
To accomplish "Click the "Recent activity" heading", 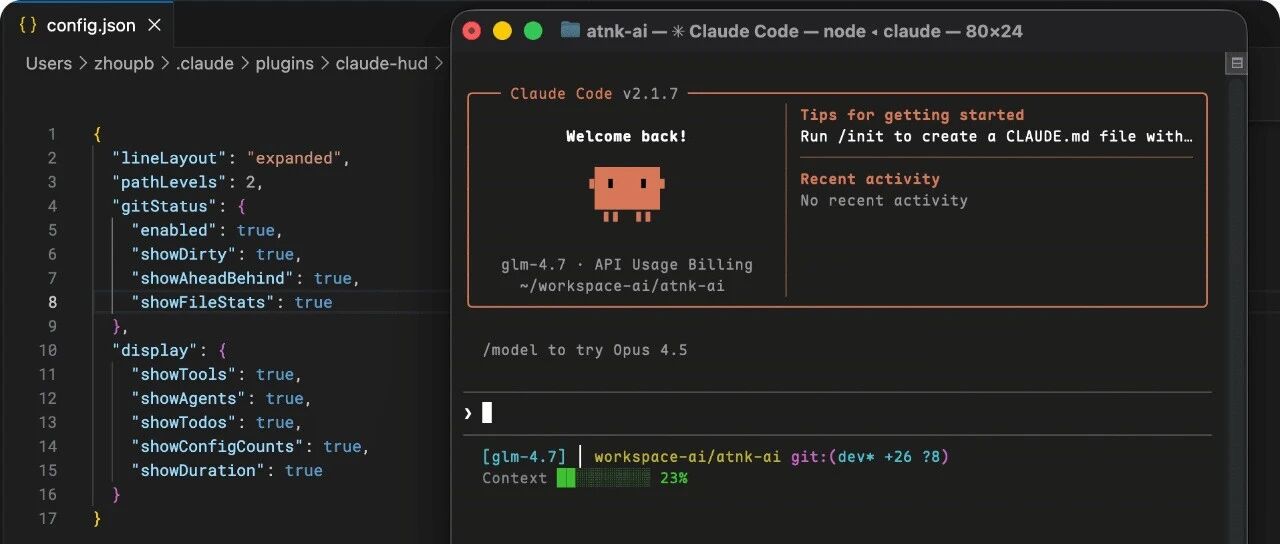I will 870,179.
